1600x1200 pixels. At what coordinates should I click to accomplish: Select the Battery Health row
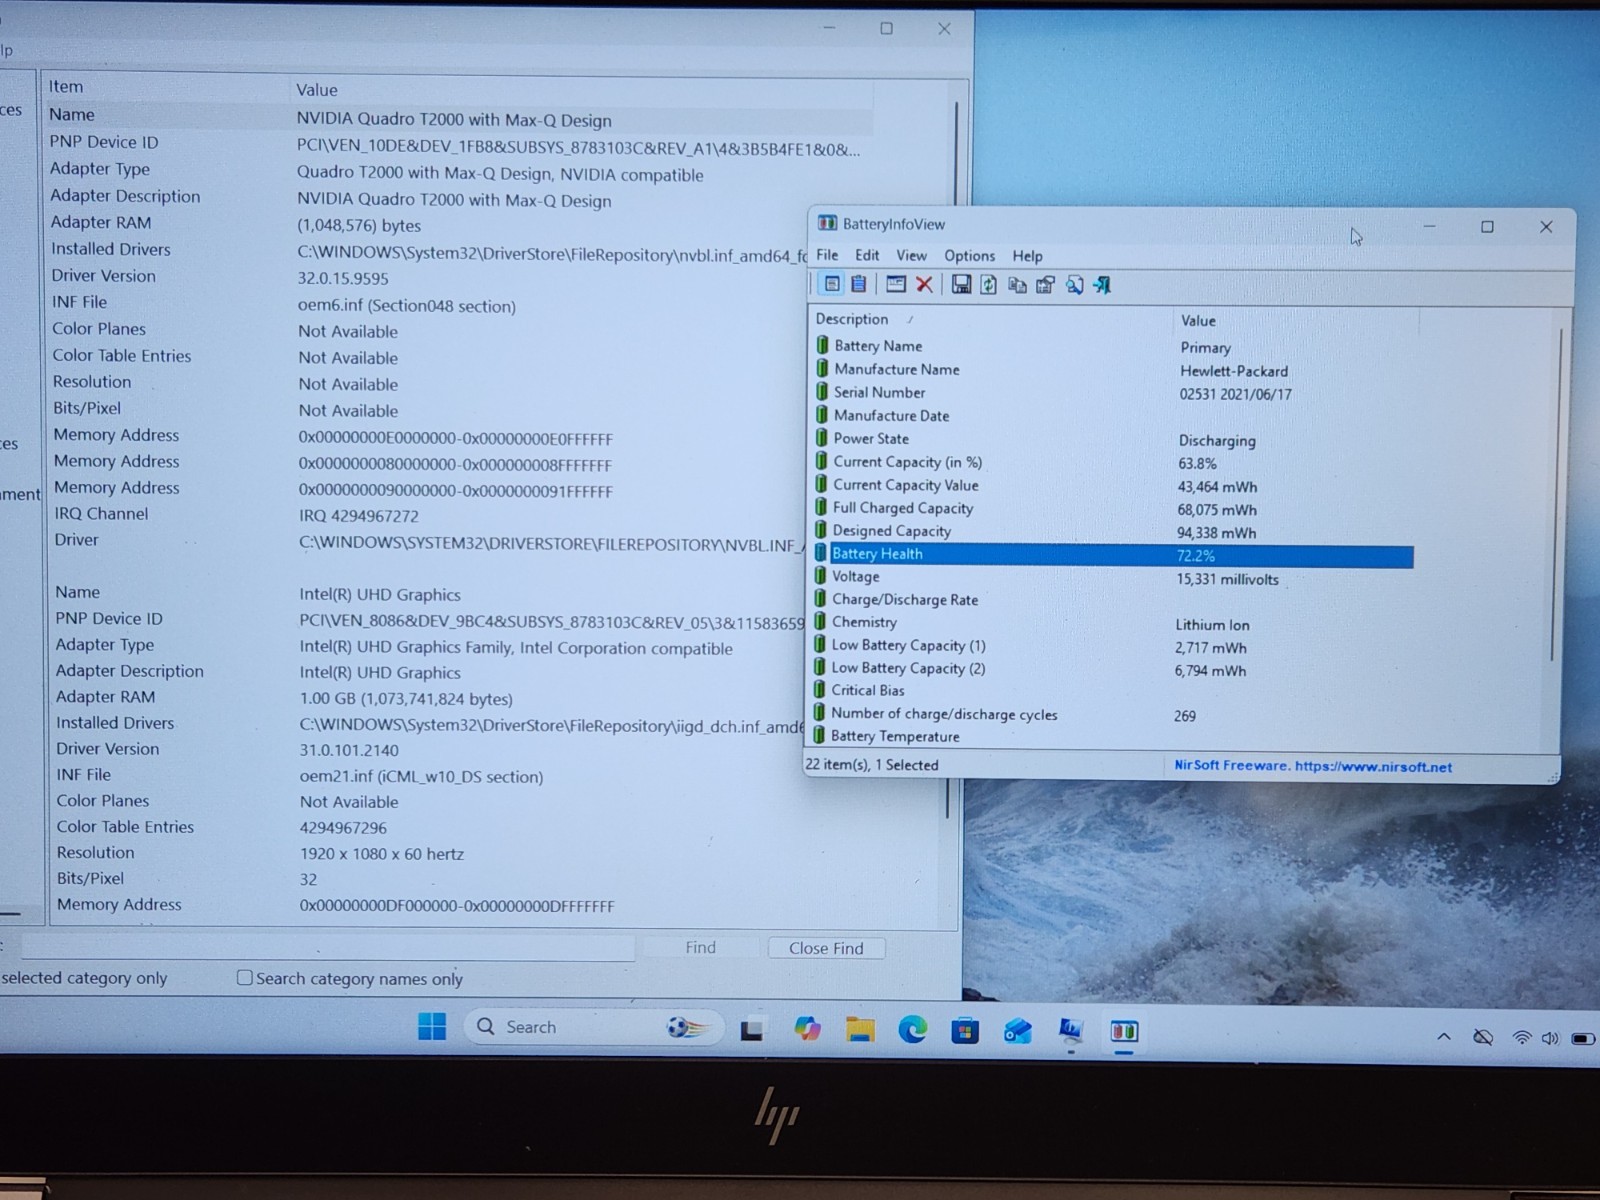pyautogui.click(x=1113, y=555)
